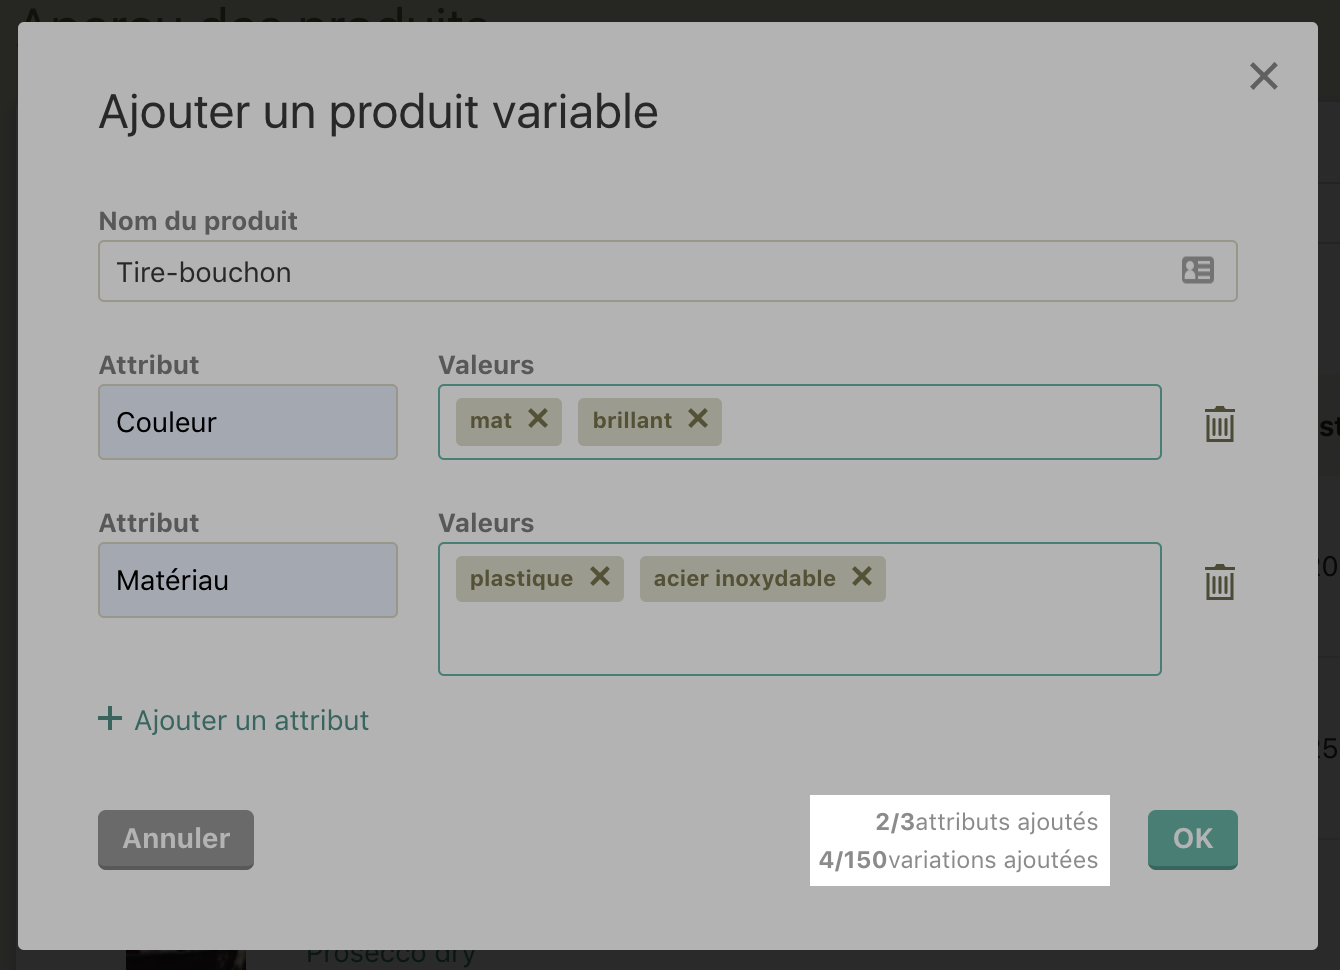Click the contact card icon in product name field

coord(1198,270)
